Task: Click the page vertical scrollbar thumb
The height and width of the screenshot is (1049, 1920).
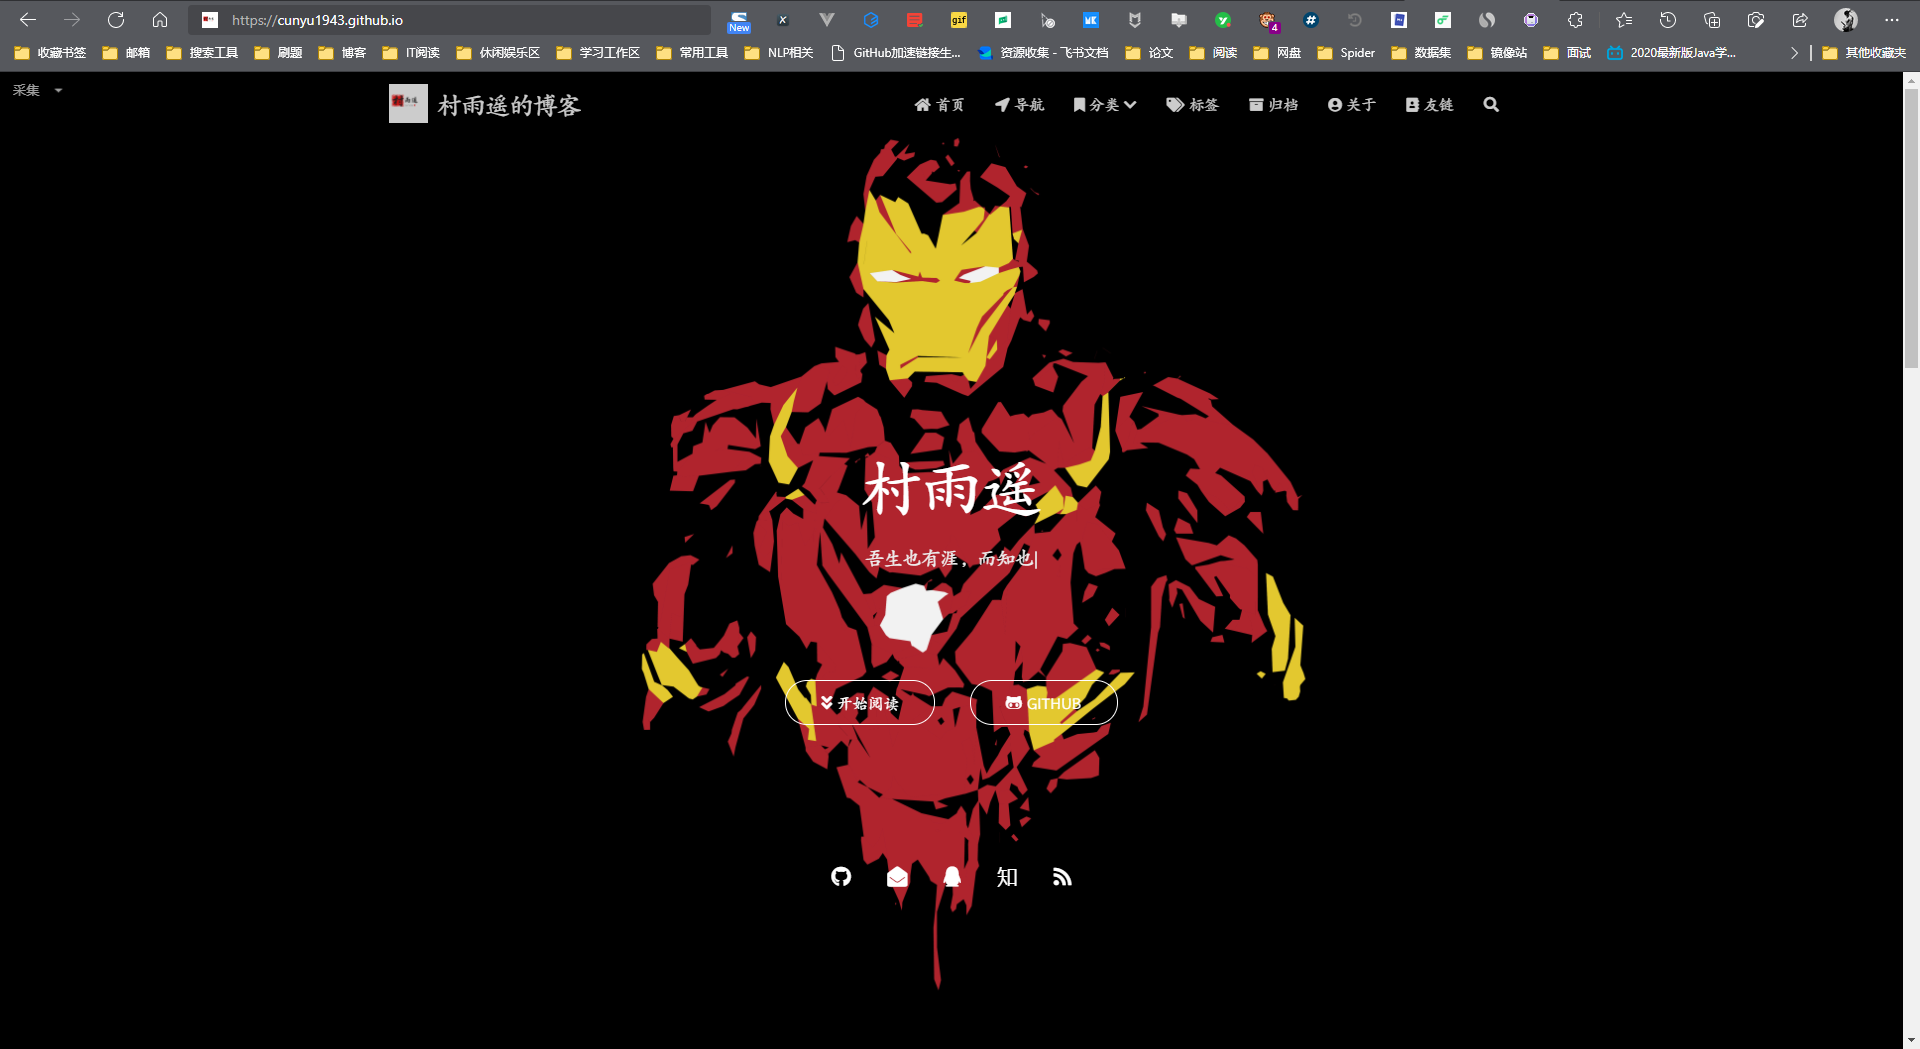Action: tap(1911, 228)
